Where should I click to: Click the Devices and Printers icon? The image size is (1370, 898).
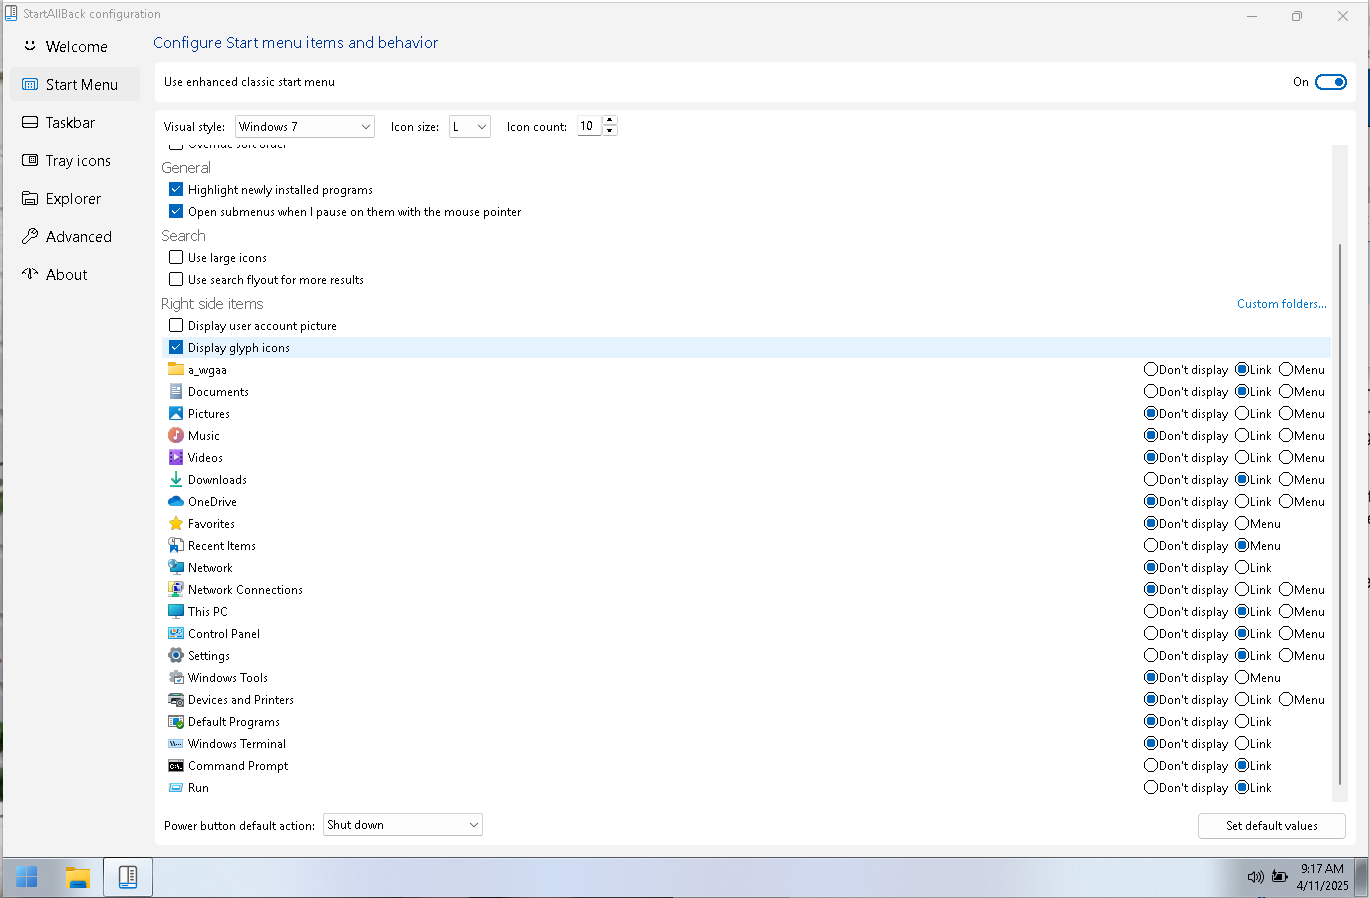(x=176, y=699)
